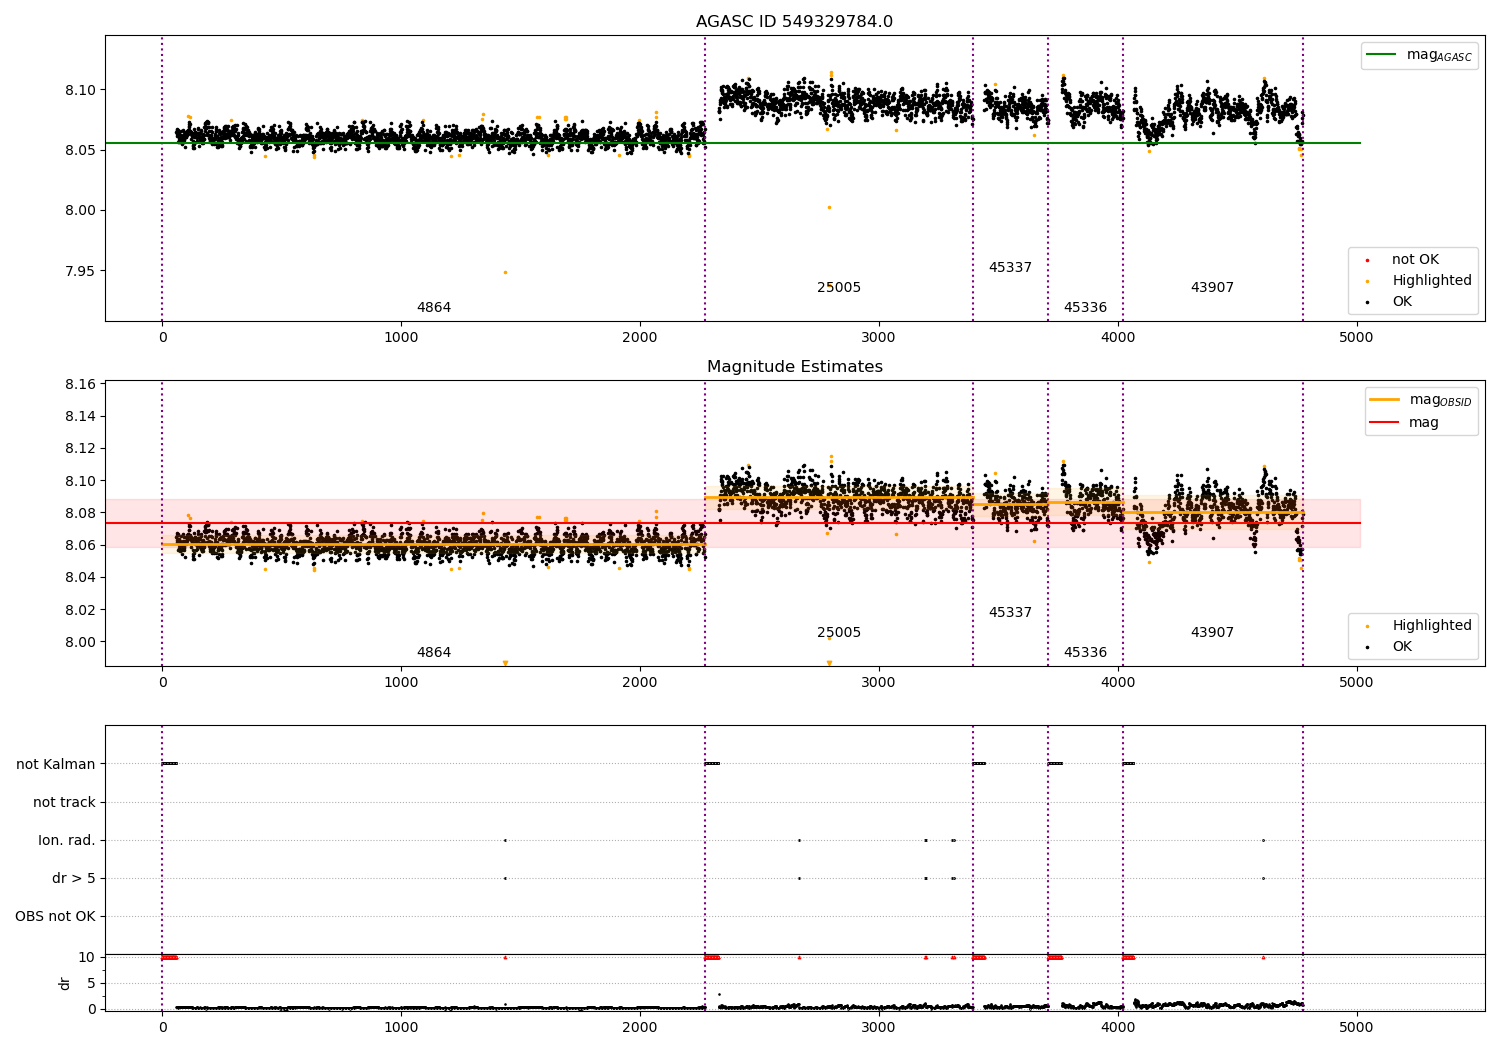Select the 25005 observation label in top plot
The height and width of the screenshot is (1050, 1500).
click(x=839, y=288)
